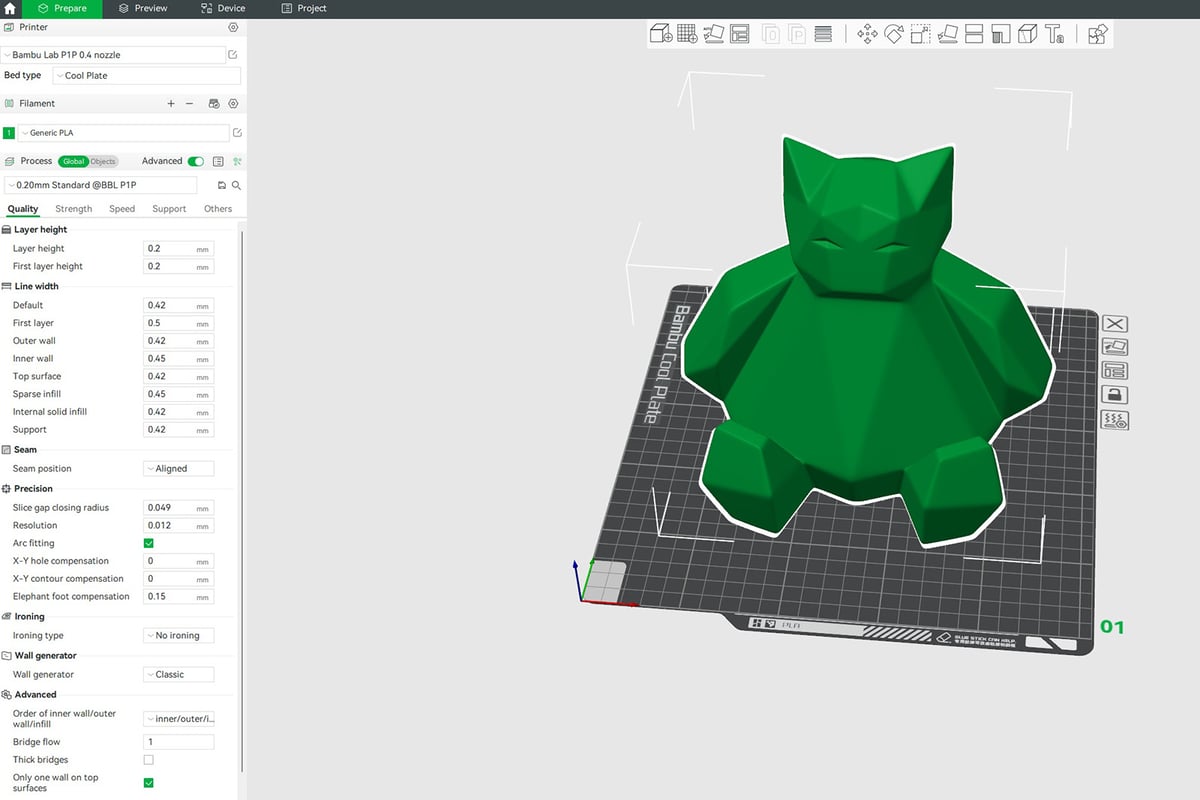Screen dimensions: 1200x800
Task: Open the Generic PLA filament dropdown
Action: (x=124, y=133)
